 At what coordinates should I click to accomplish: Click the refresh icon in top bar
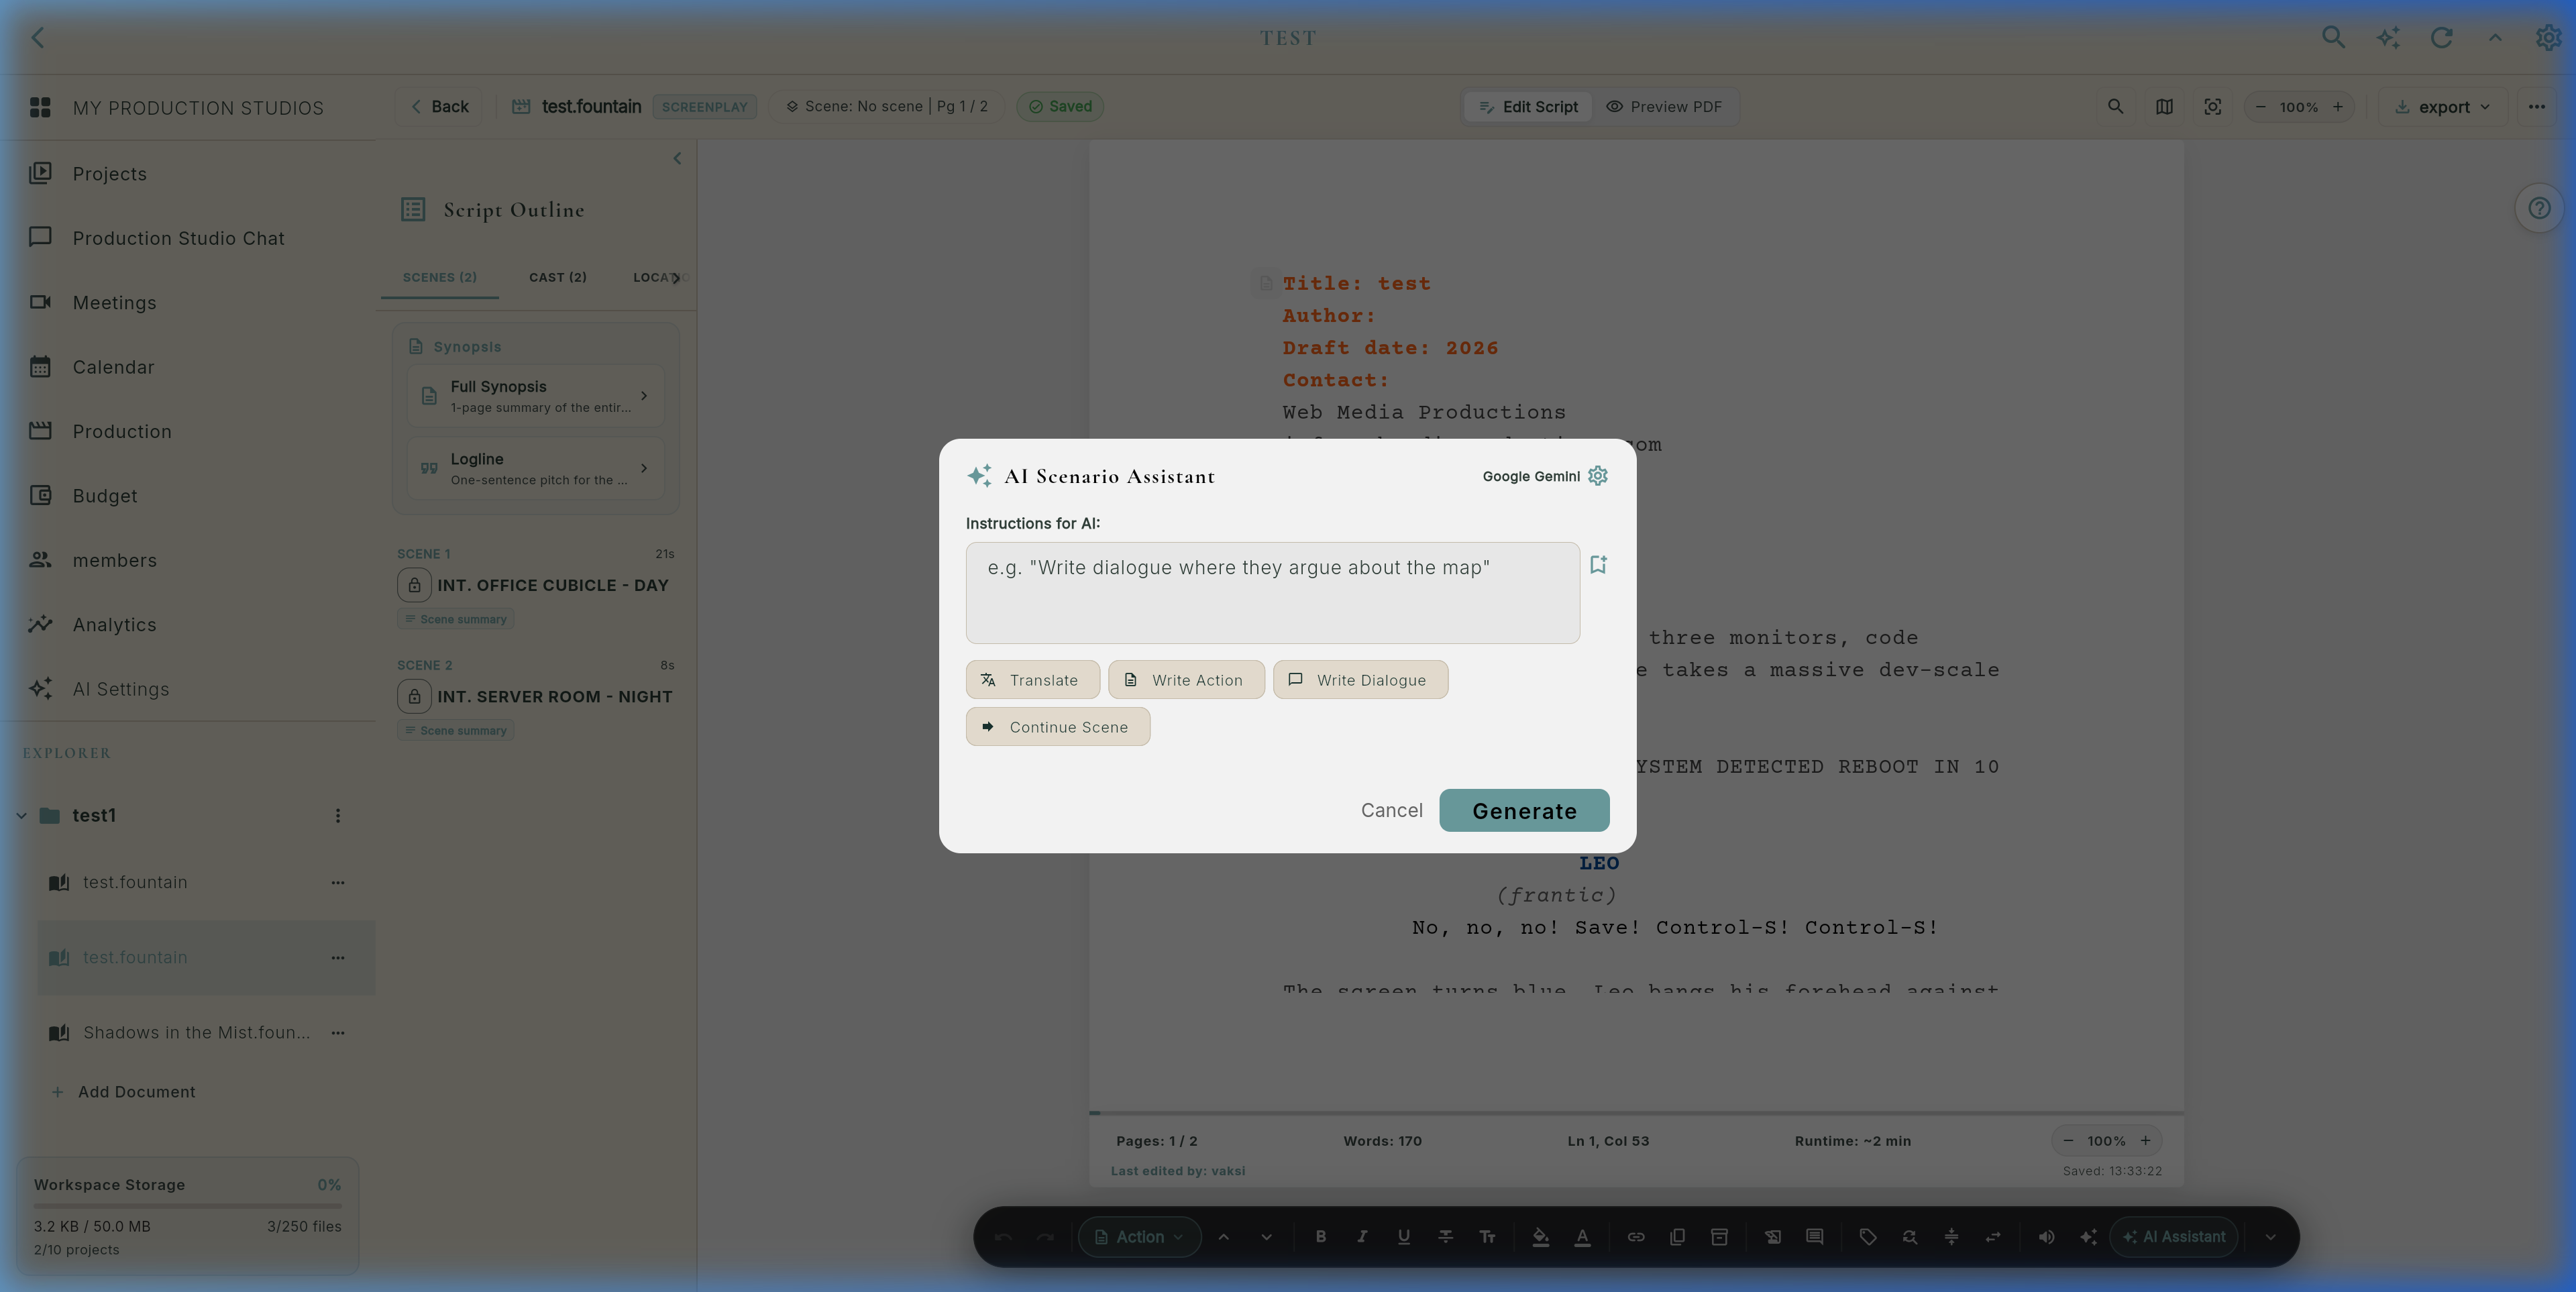point(2441,38)
